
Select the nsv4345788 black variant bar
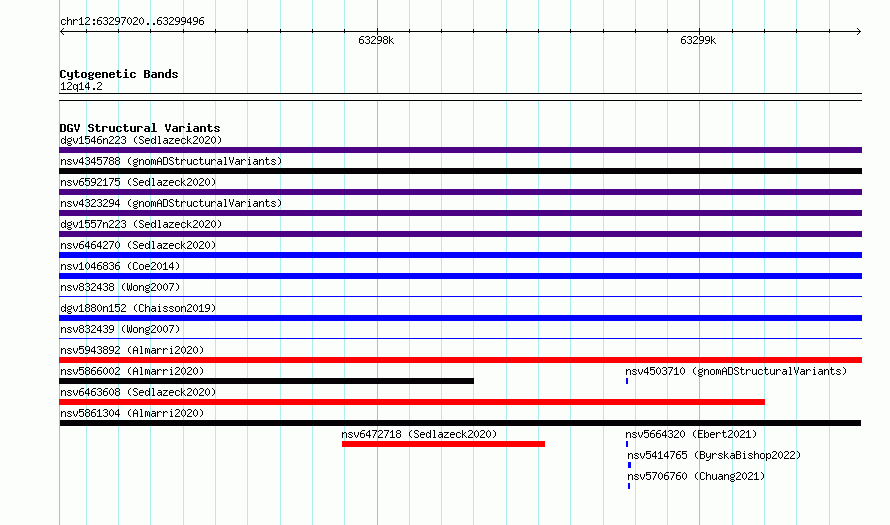click(460, 171)
